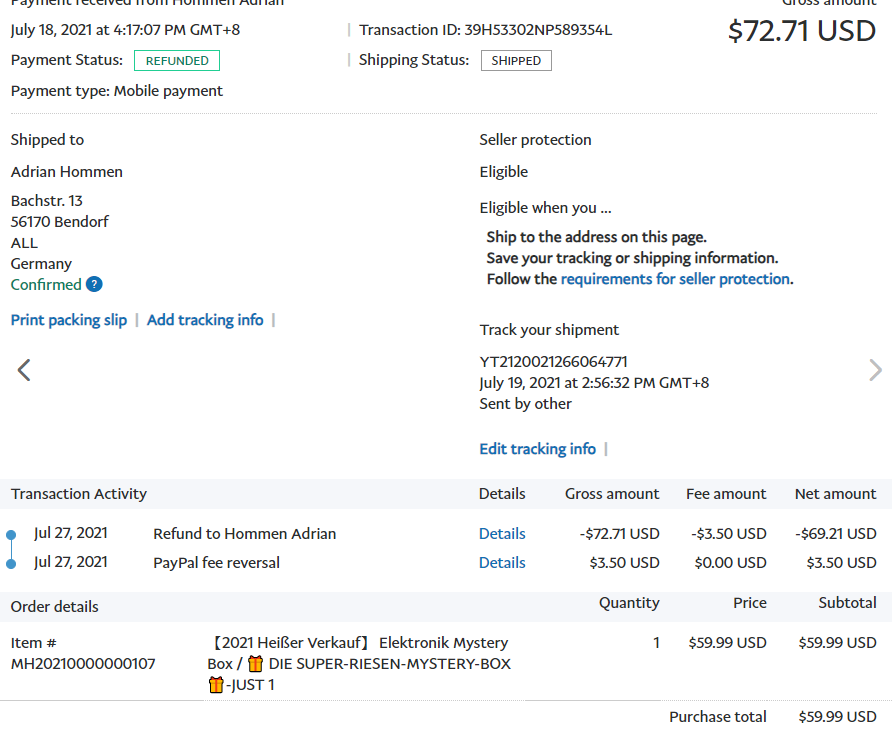Select the timeline dot for Refund entry
The image size is (893, 737).
[x=11, y=534]
